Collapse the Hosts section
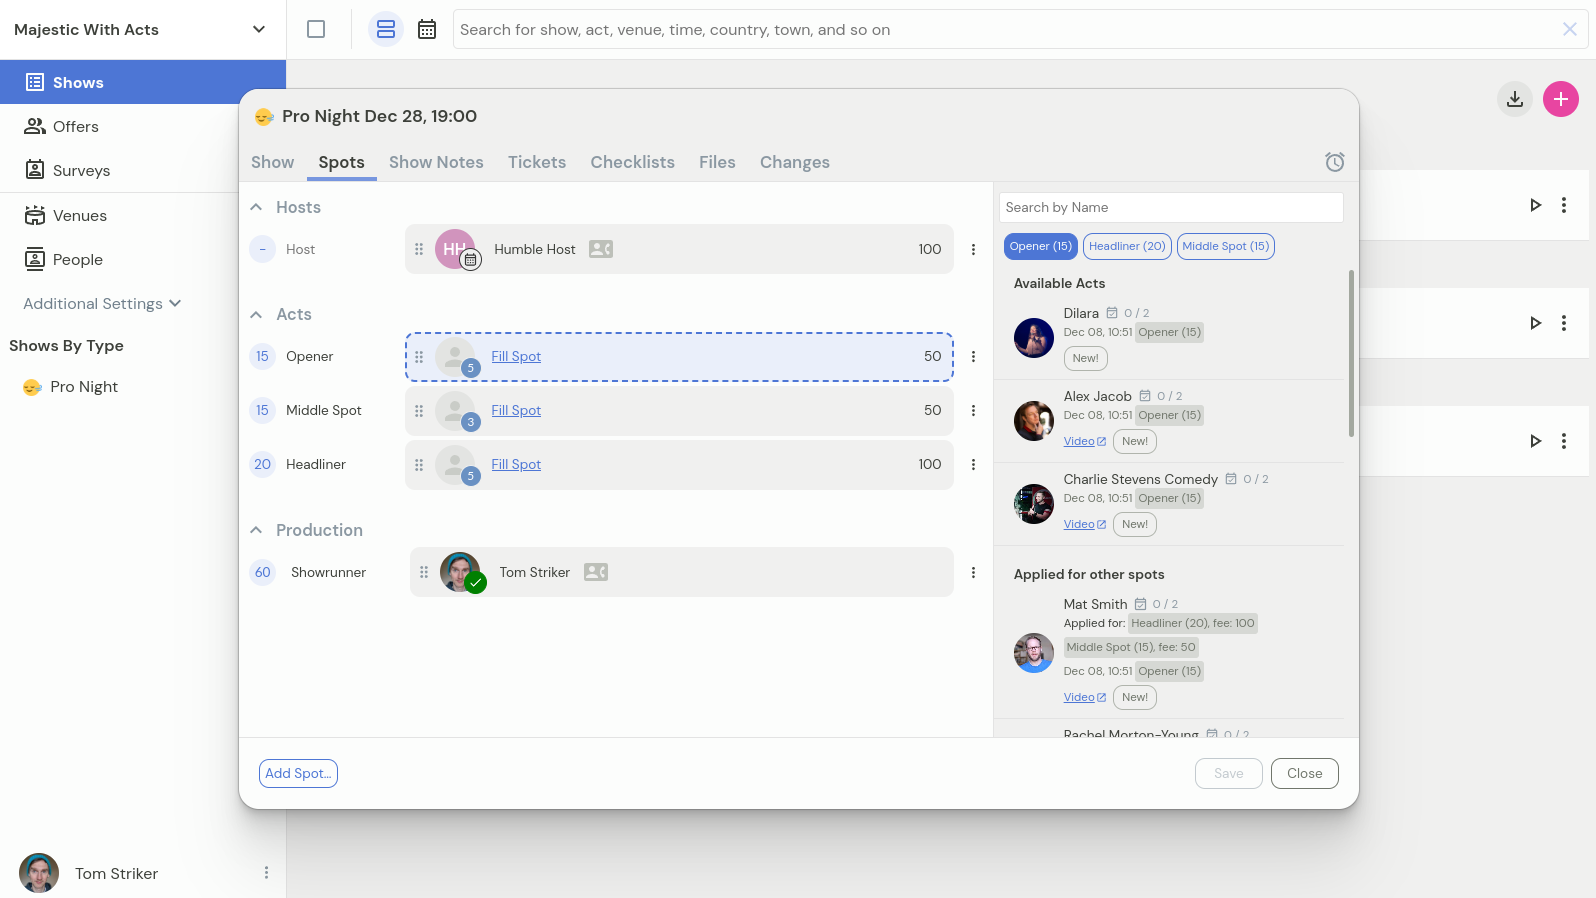The image size is (1596, 898). click(x=257, y=207)
